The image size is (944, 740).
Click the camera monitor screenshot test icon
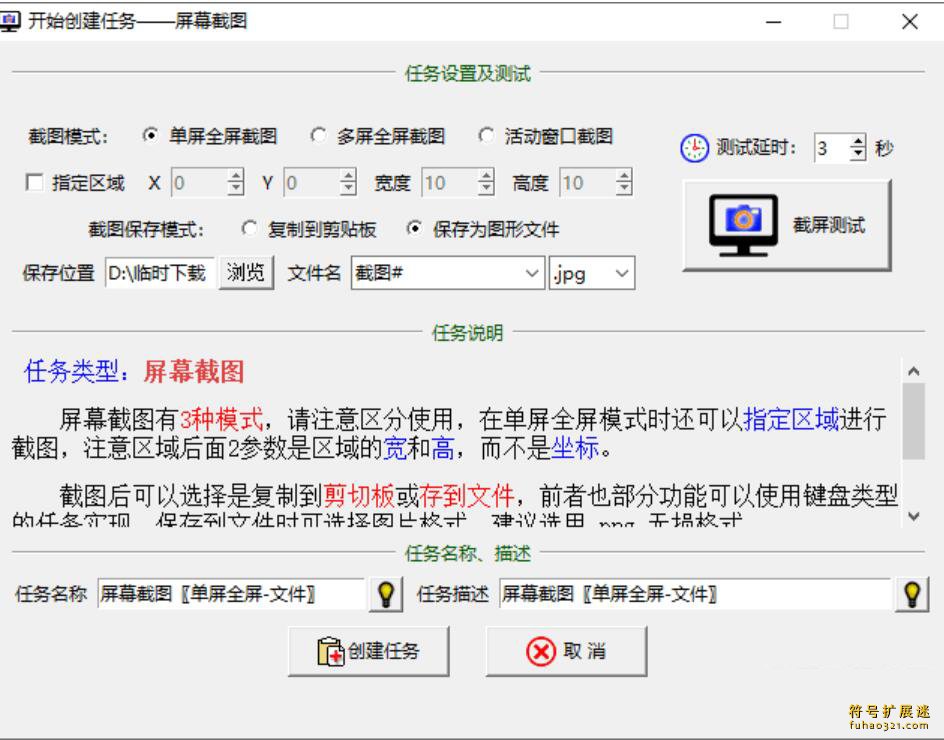743,225
